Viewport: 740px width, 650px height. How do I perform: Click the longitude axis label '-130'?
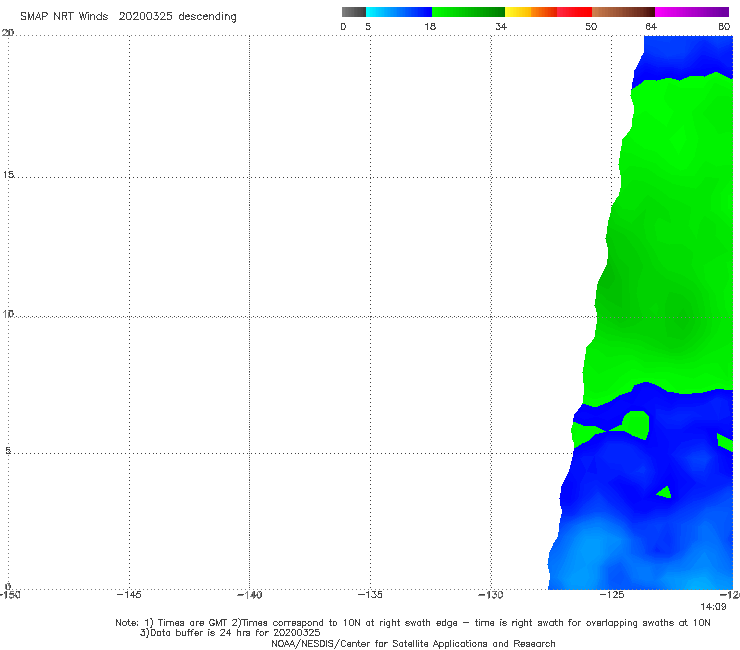coord(491,595)
